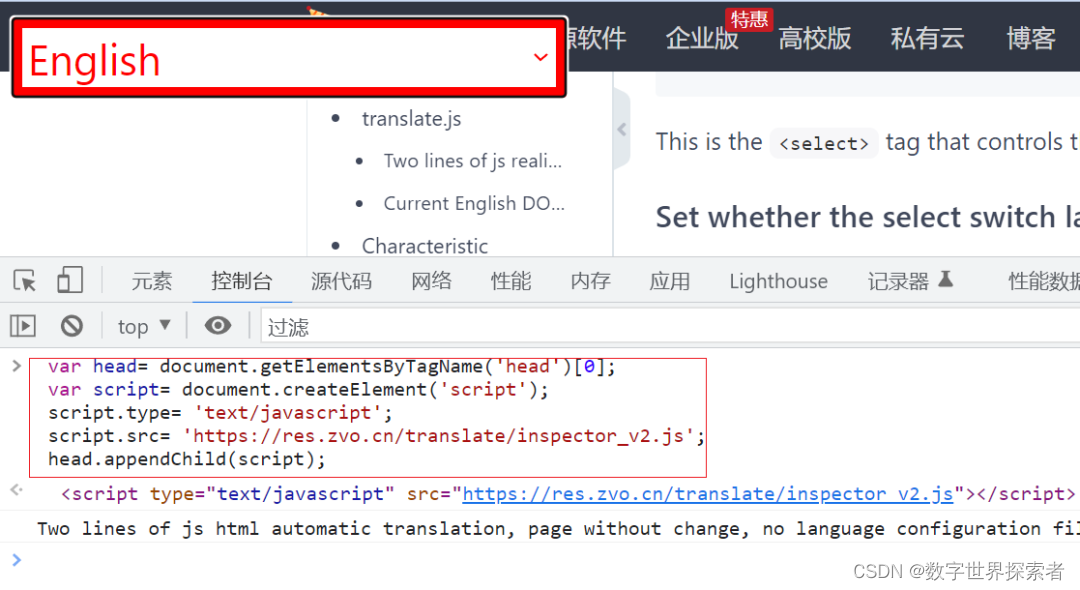This screenshot has height=590, width=1080.
Task: Open the 性能 tab
Action: pyautogui.click(x=511, y=281)
